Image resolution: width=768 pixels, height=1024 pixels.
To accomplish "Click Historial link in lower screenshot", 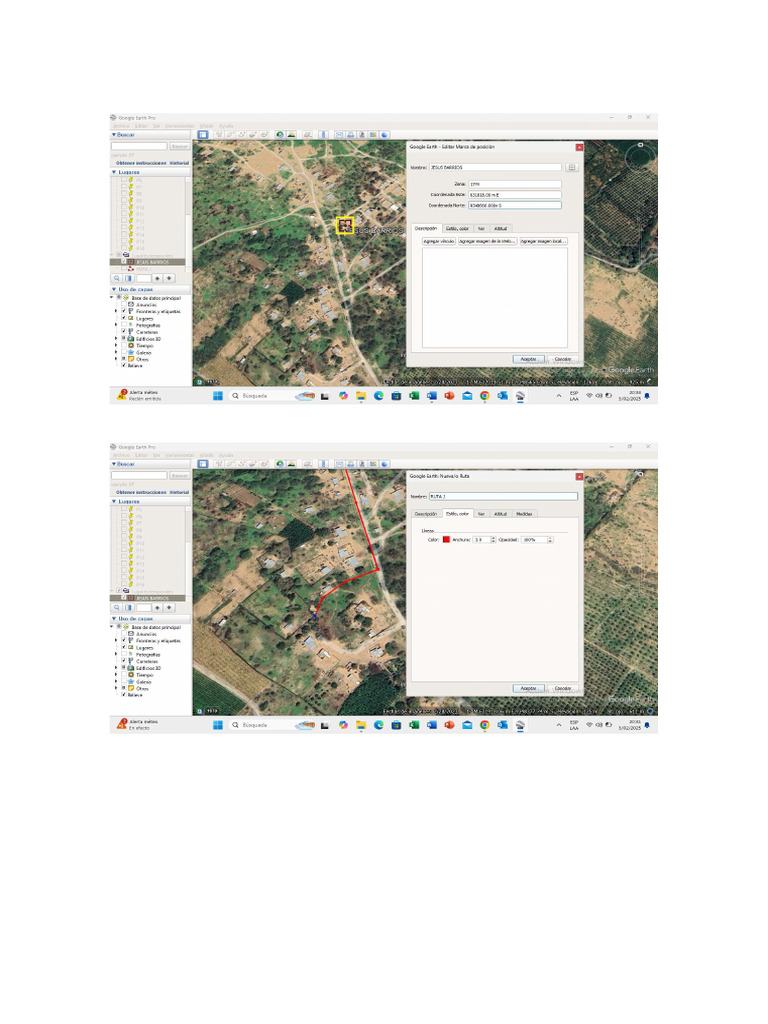I will point(180,492).
